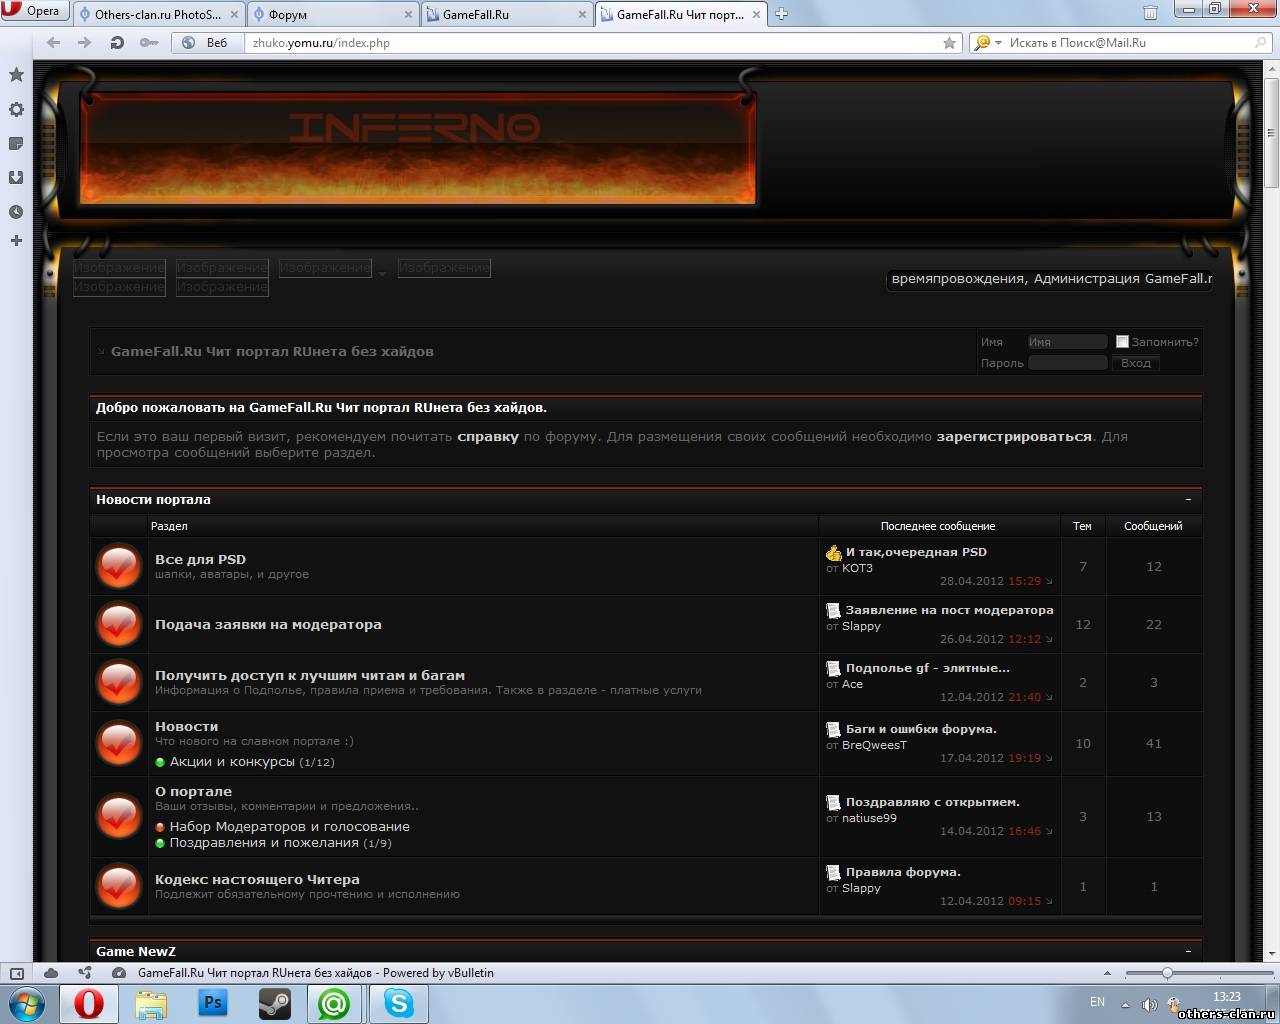Open the Notes panel in Opera sidebar
Image resolution: width=1280 pixels, height=1024 pixels.
(x=16, y=143)
